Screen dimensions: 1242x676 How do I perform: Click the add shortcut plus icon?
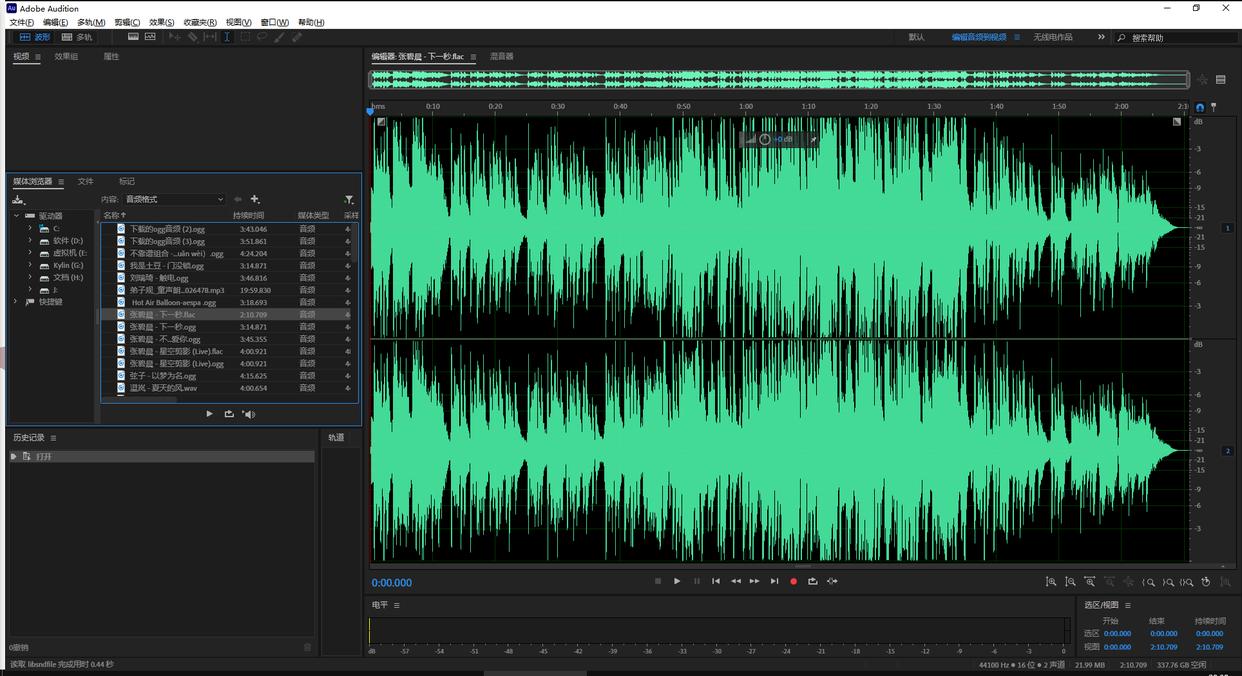(x=255, y=200)
